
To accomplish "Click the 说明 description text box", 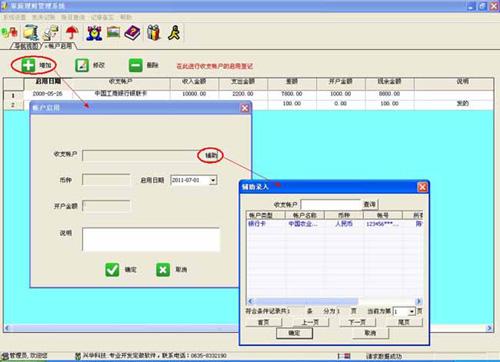I will [x=151, y=239].
